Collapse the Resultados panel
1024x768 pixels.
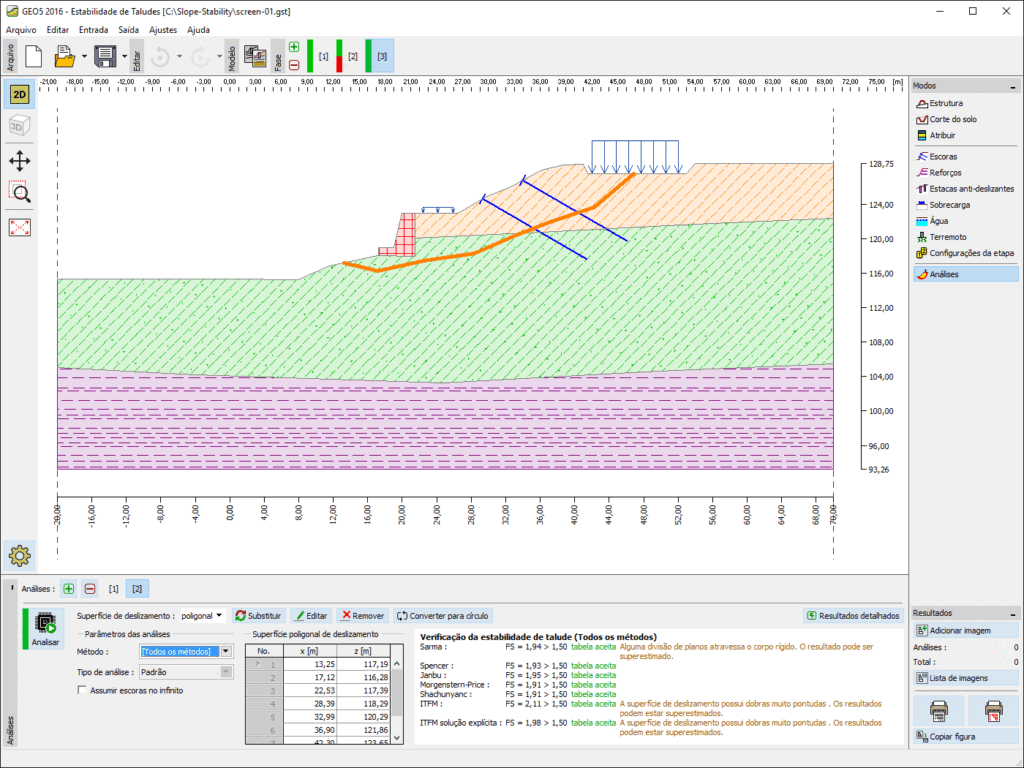click(1013, 614)
